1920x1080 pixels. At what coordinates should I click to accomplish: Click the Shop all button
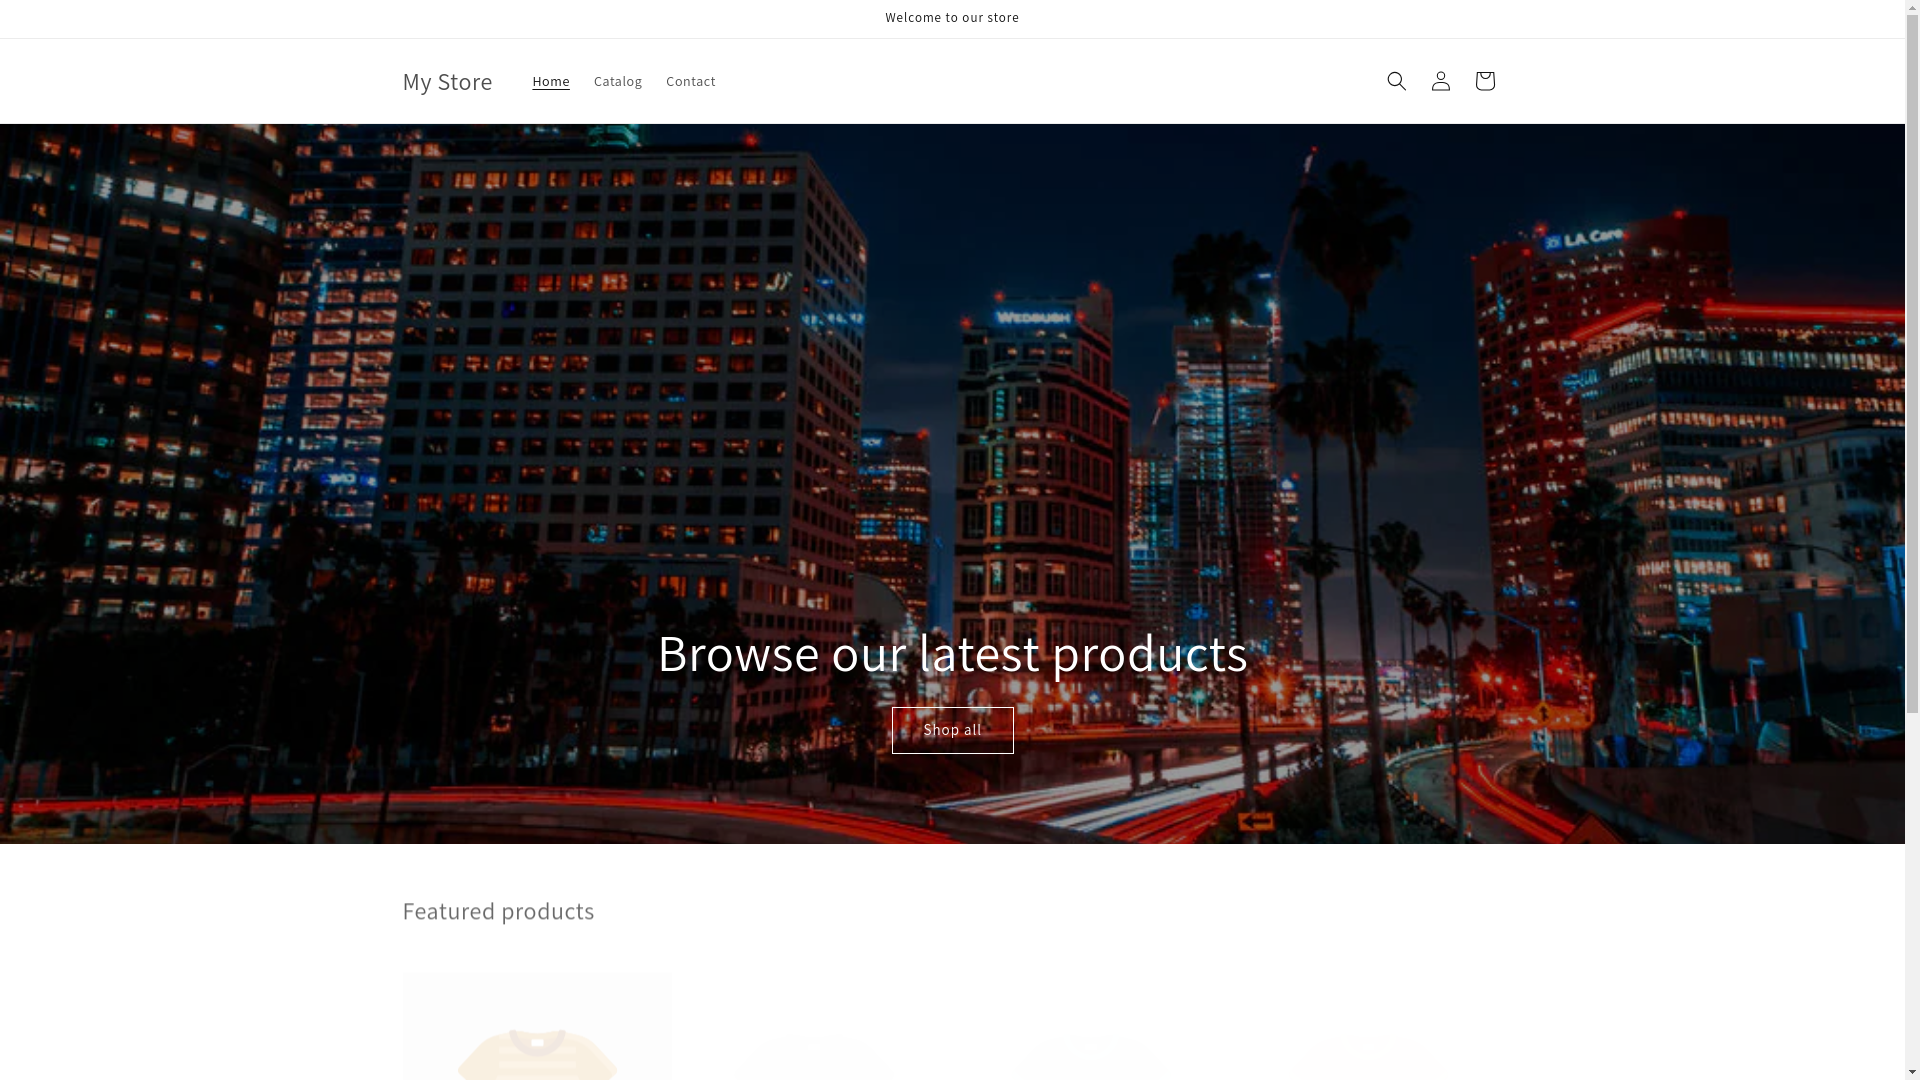click(x=952, y=730)
